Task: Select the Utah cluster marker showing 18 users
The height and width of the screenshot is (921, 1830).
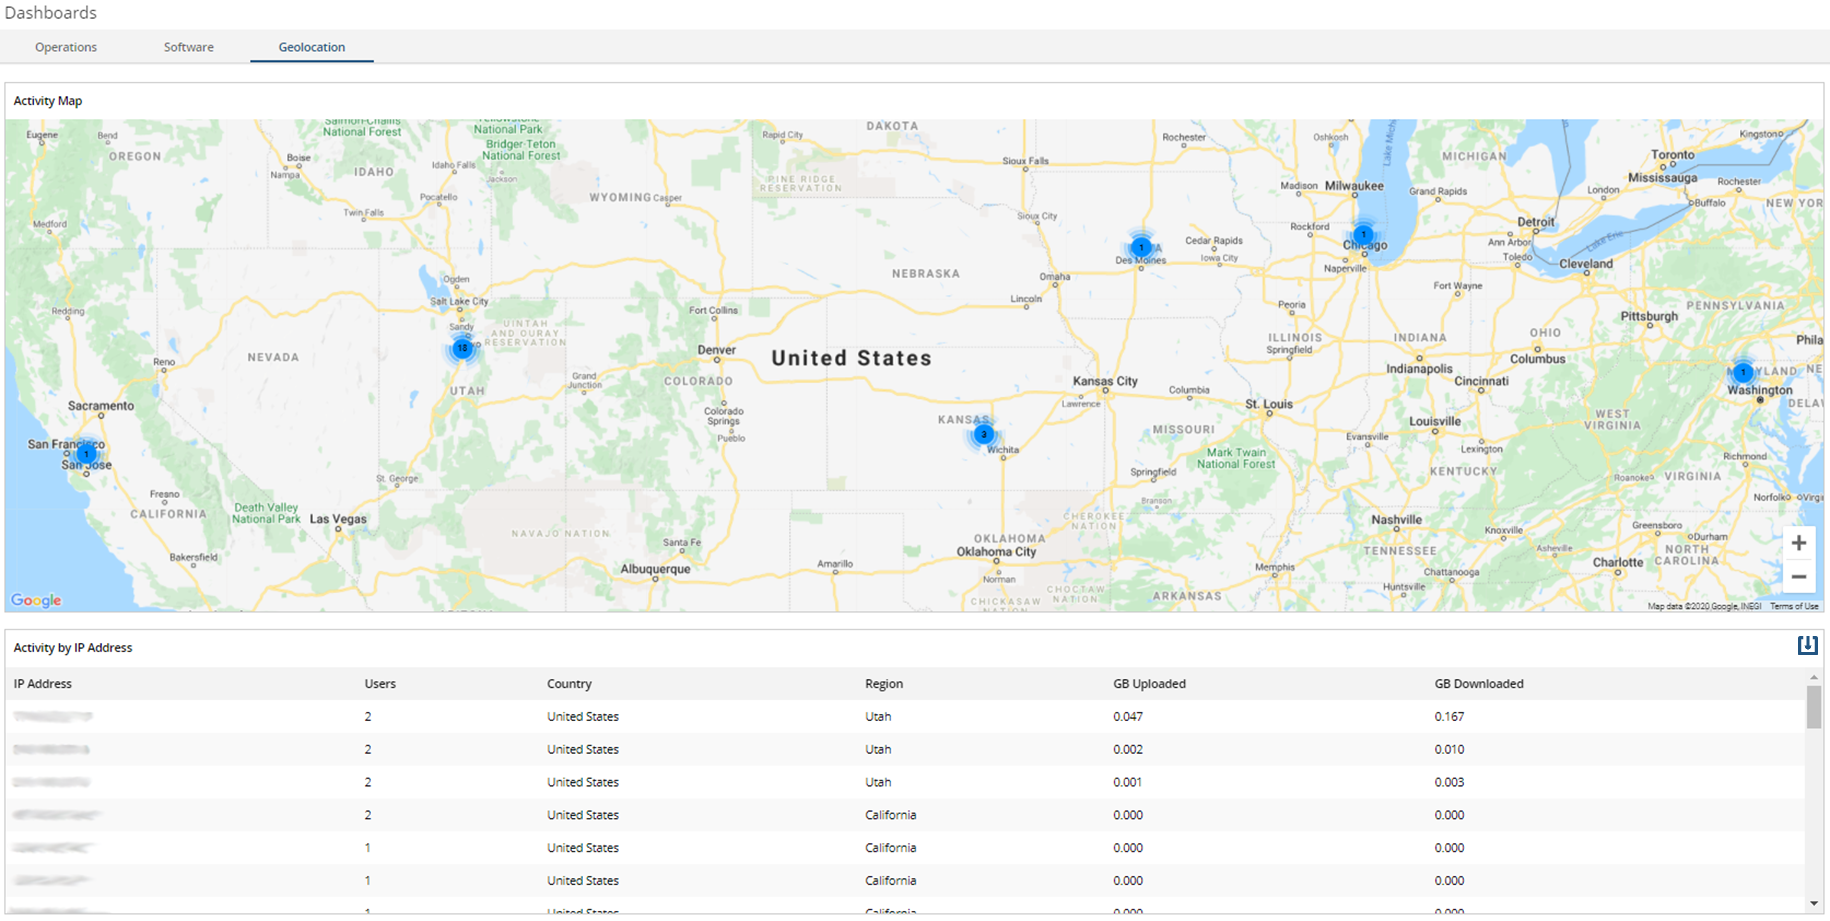Action: pos(462,348)
